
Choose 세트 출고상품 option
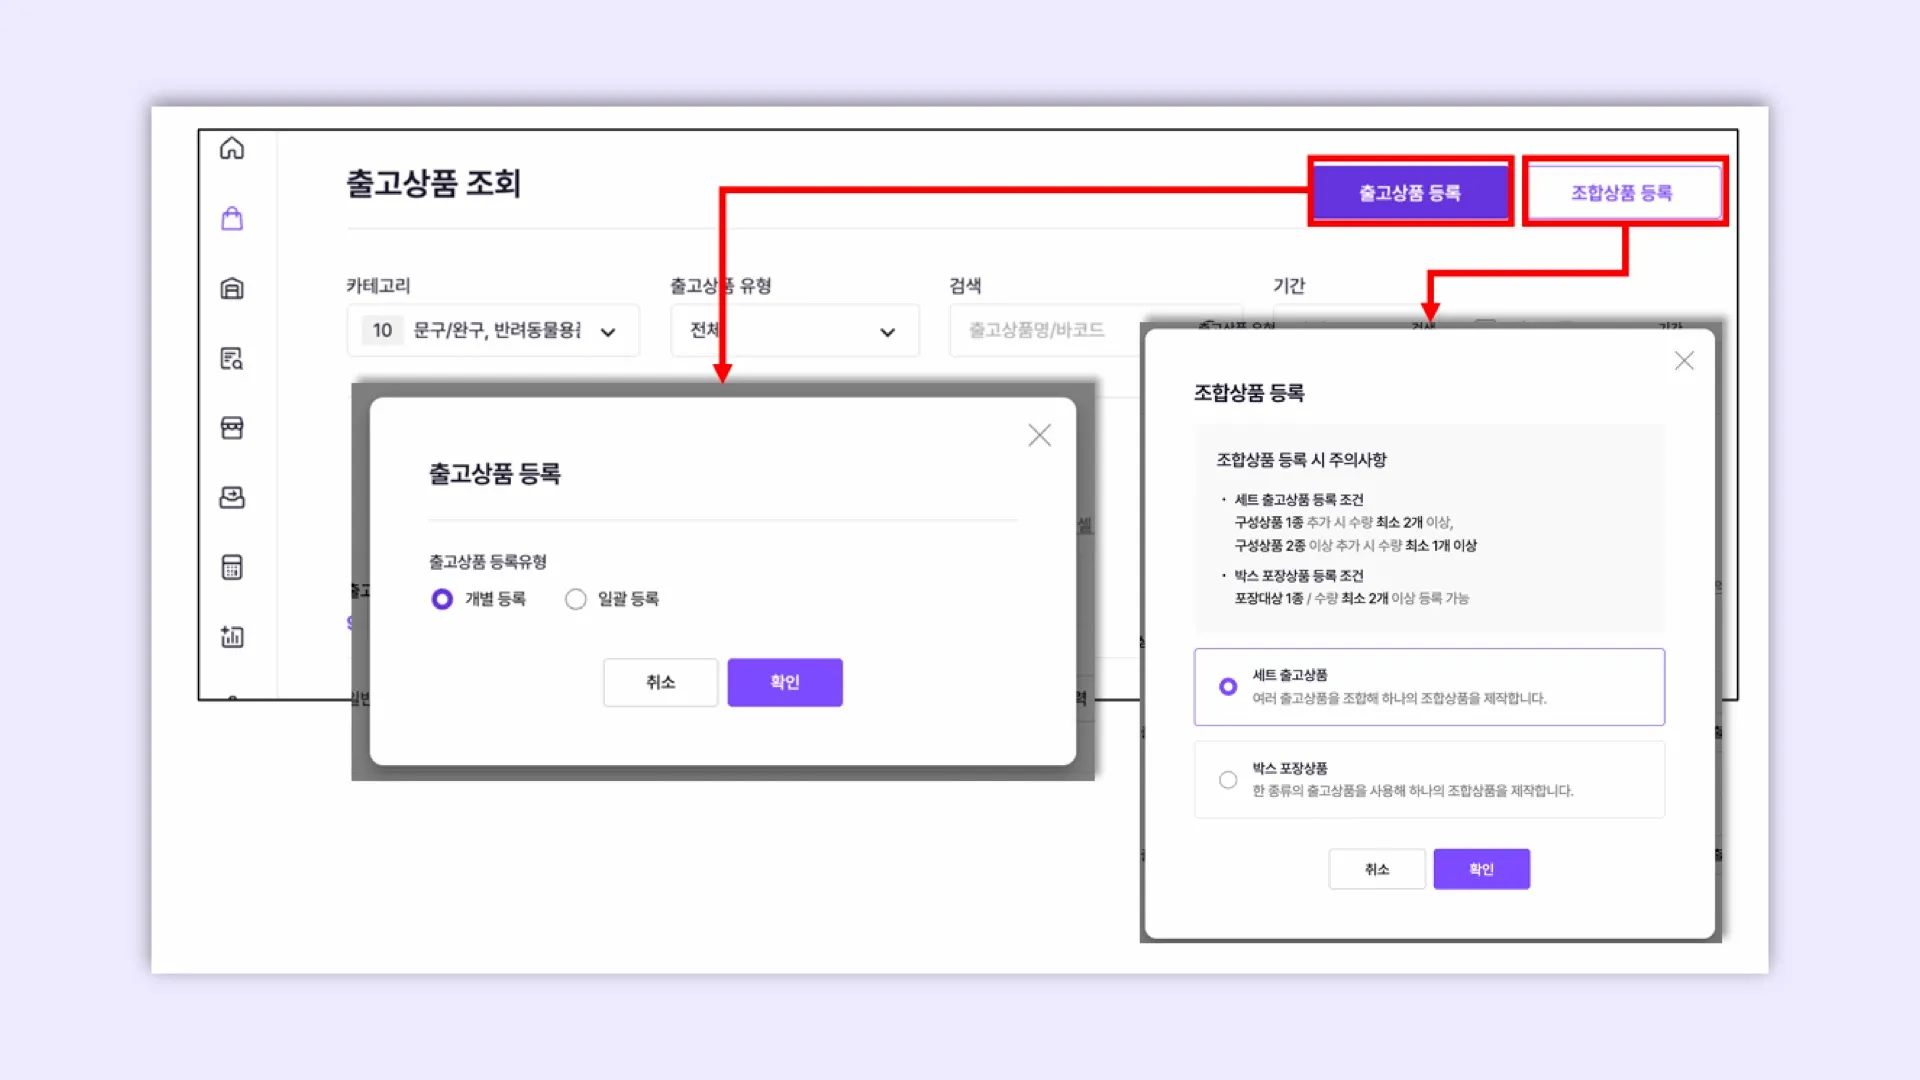click(1228, 687)
